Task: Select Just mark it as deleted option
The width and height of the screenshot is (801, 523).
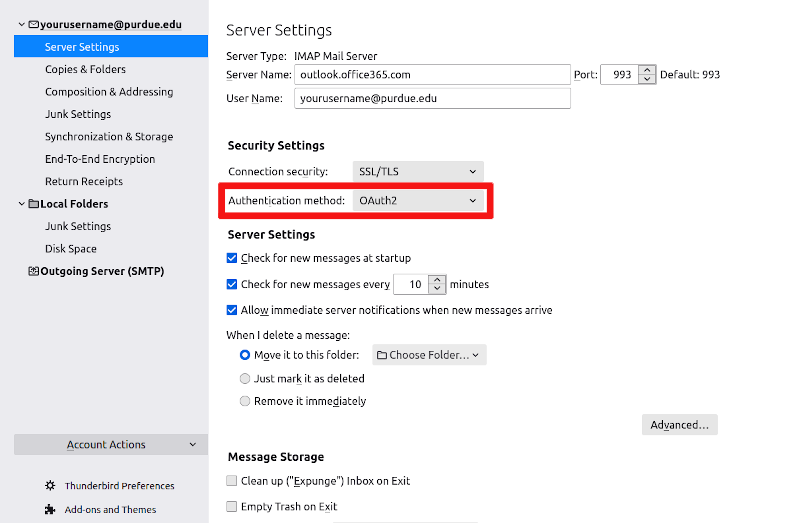Action: click(245, 379)
